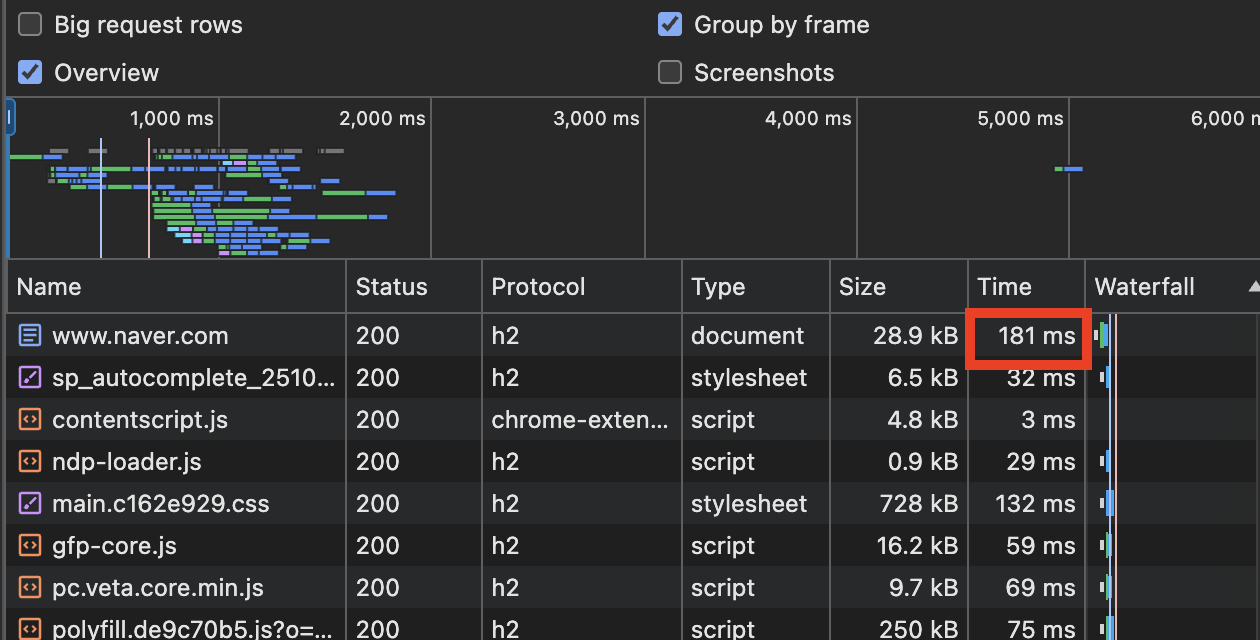Click the script icon beside contentscript.js

(30, 420)
